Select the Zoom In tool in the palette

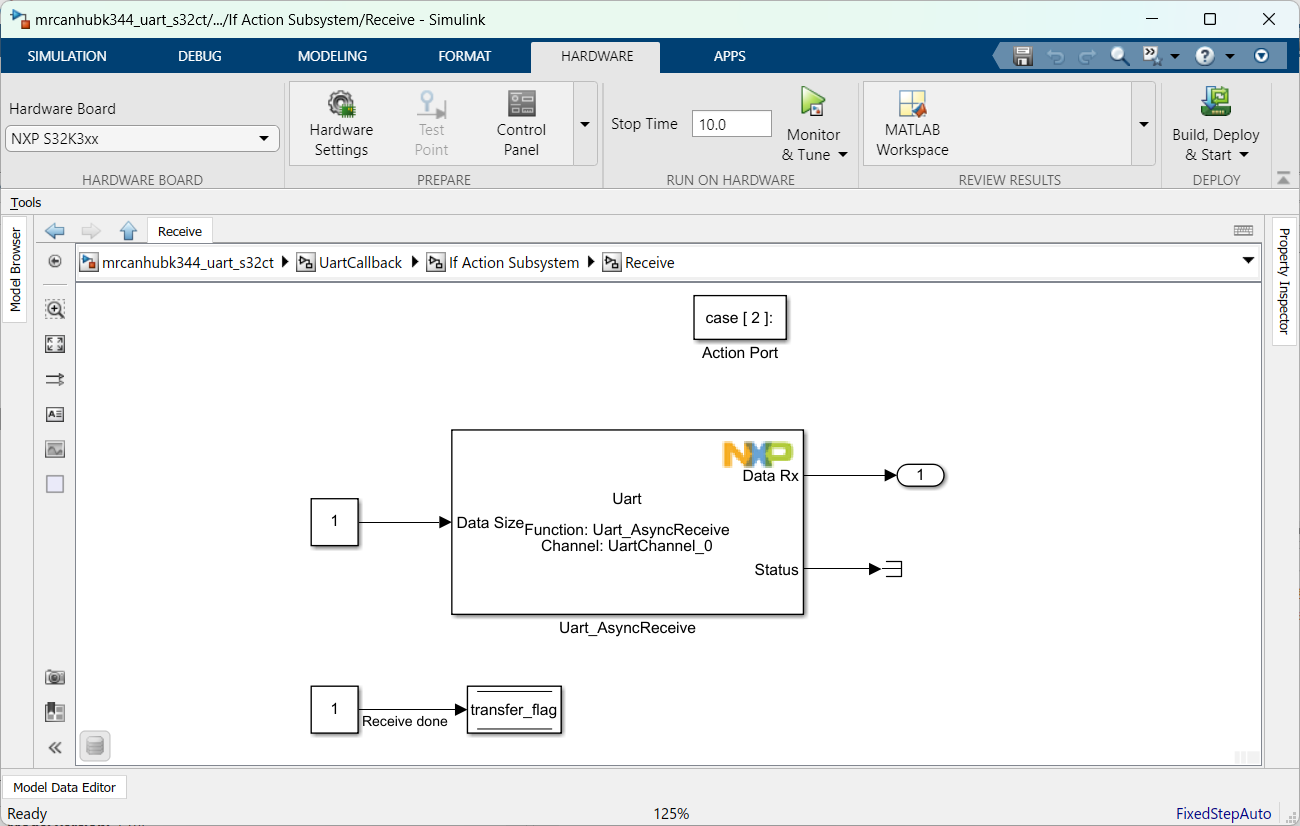point(55,309)
